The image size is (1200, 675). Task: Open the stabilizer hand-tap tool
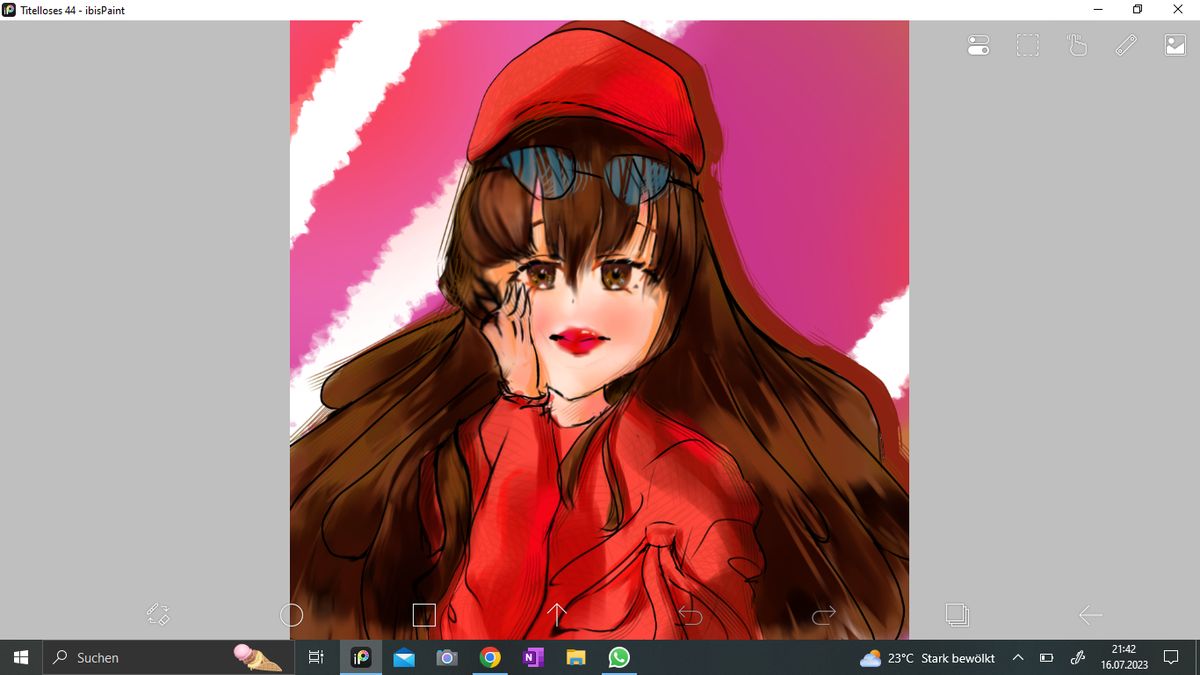click(1077, 45)
